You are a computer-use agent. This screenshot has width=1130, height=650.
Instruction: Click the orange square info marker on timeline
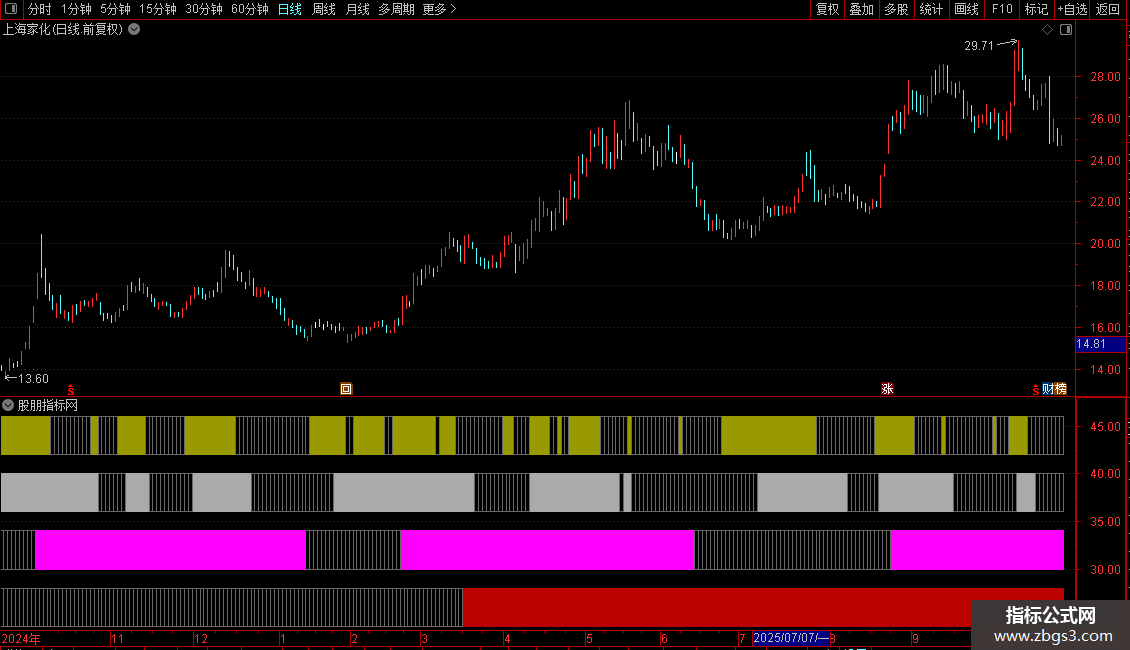[x=346, y=388]
